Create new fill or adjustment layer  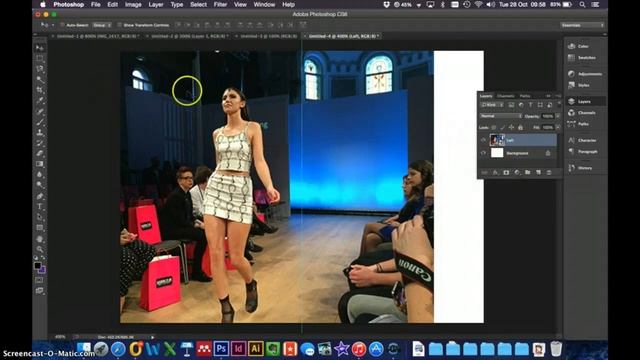coord(517,173)
